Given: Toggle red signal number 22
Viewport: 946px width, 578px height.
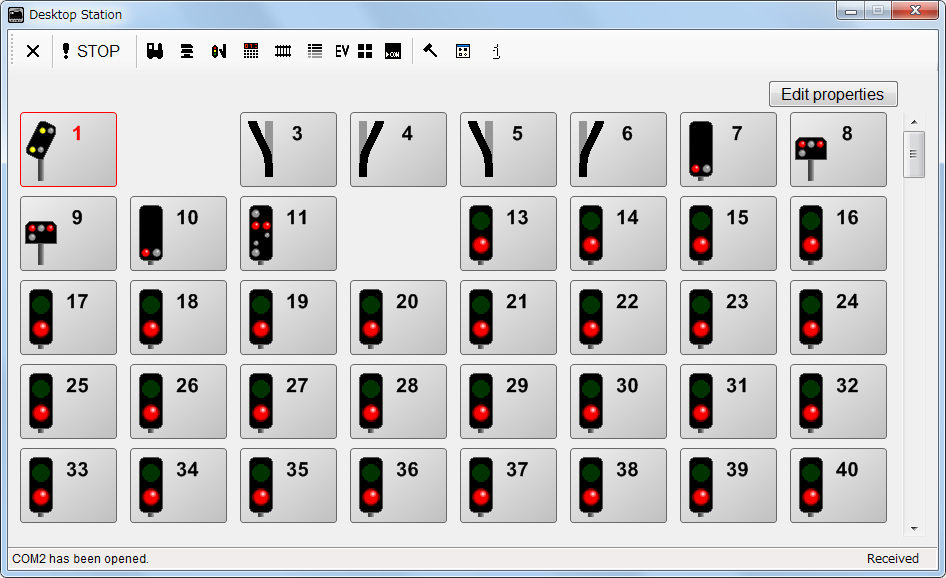Looking at the screenshot, I should (618, 317).
